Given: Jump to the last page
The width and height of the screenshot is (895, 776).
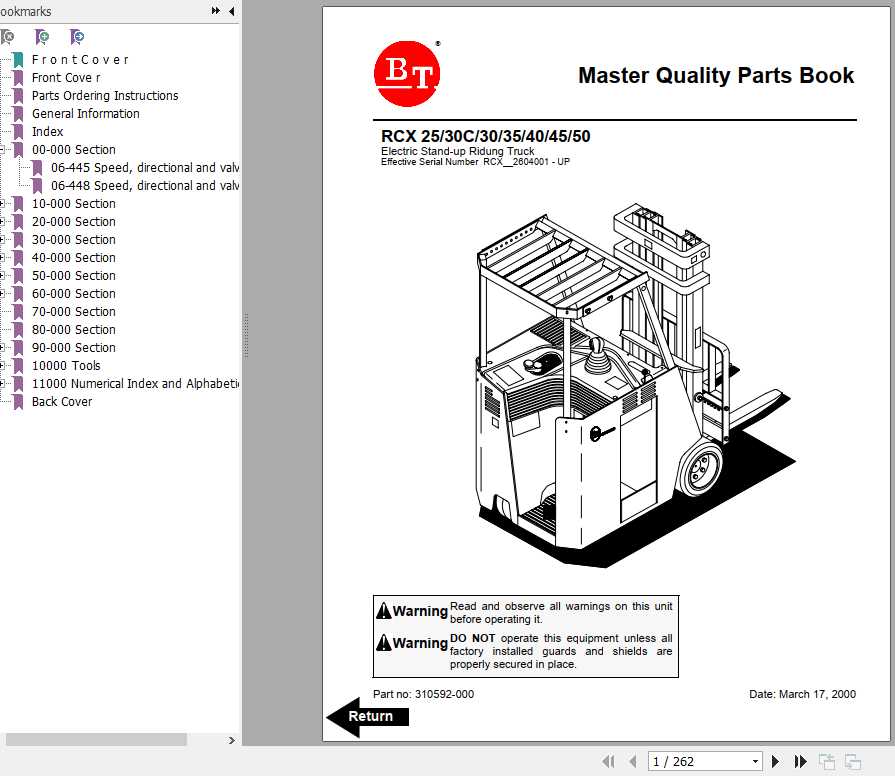Looking at the screenshot, I should tap(799, 761).
